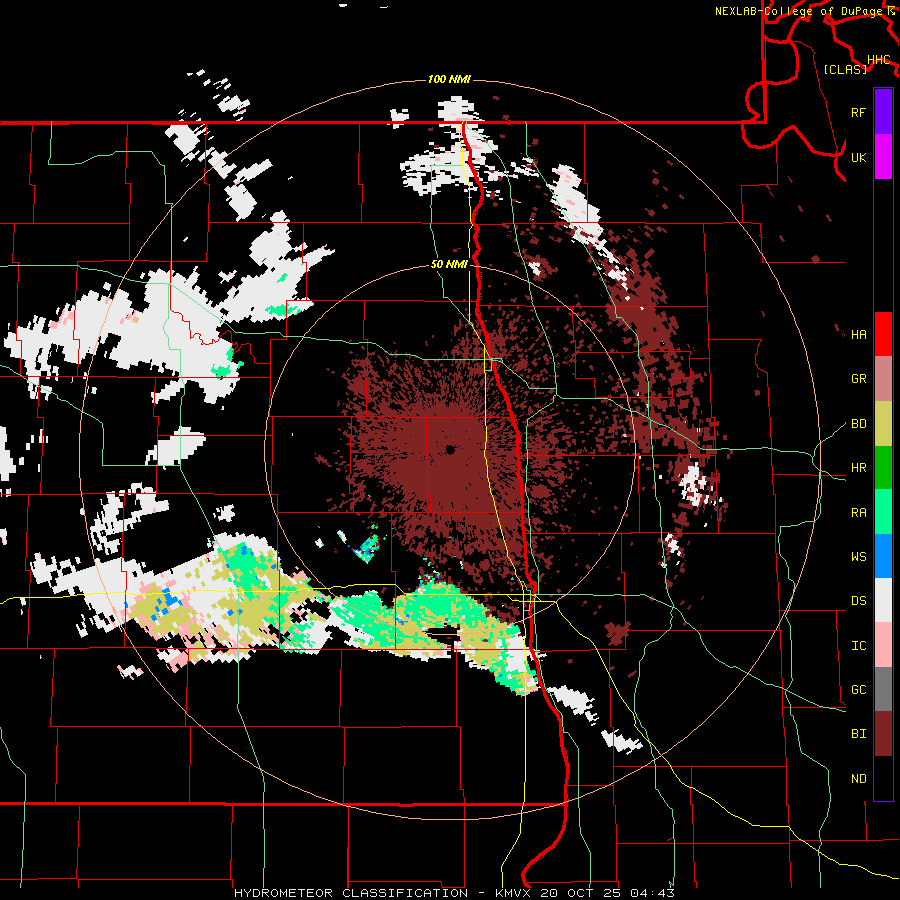Click the RF legend label
This screenshot has width=900, height=900.
click(859, 112)
